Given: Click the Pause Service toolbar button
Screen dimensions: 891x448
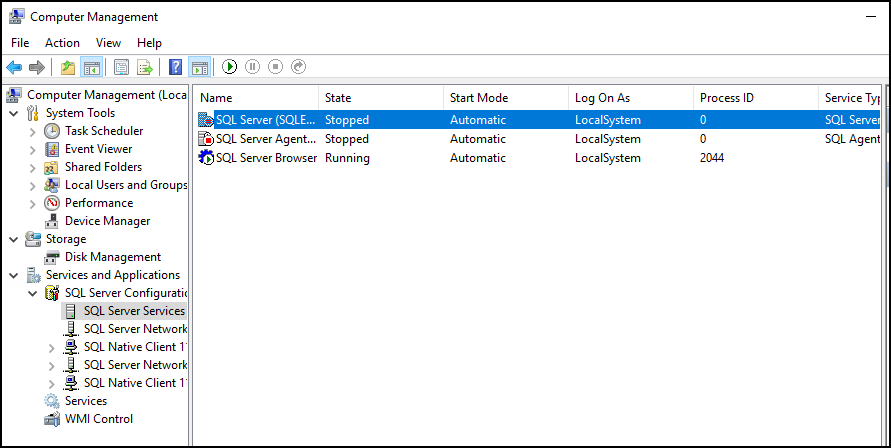Looking at the screenshot, I should [252, 67].
